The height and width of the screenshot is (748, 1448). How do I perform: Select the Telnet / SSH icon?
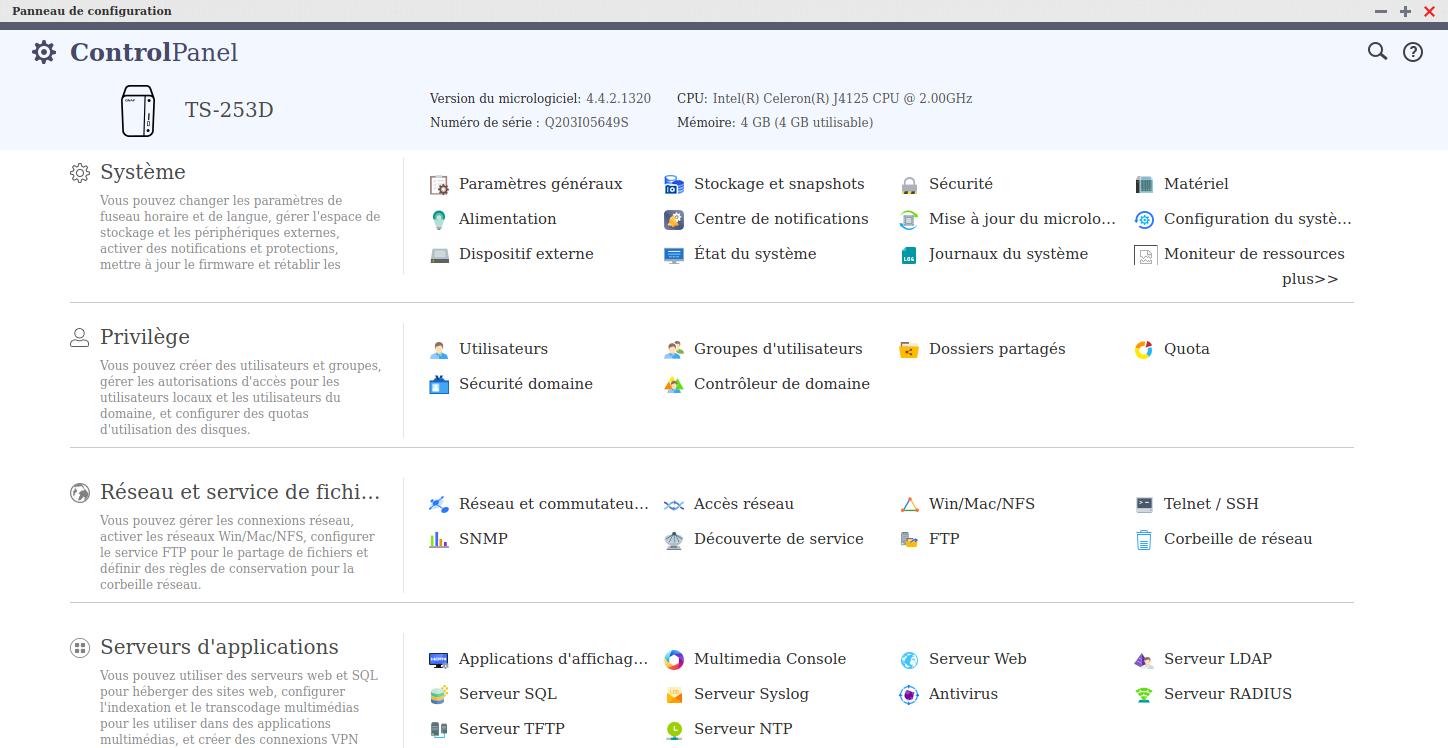click(x=1144, y=505)
